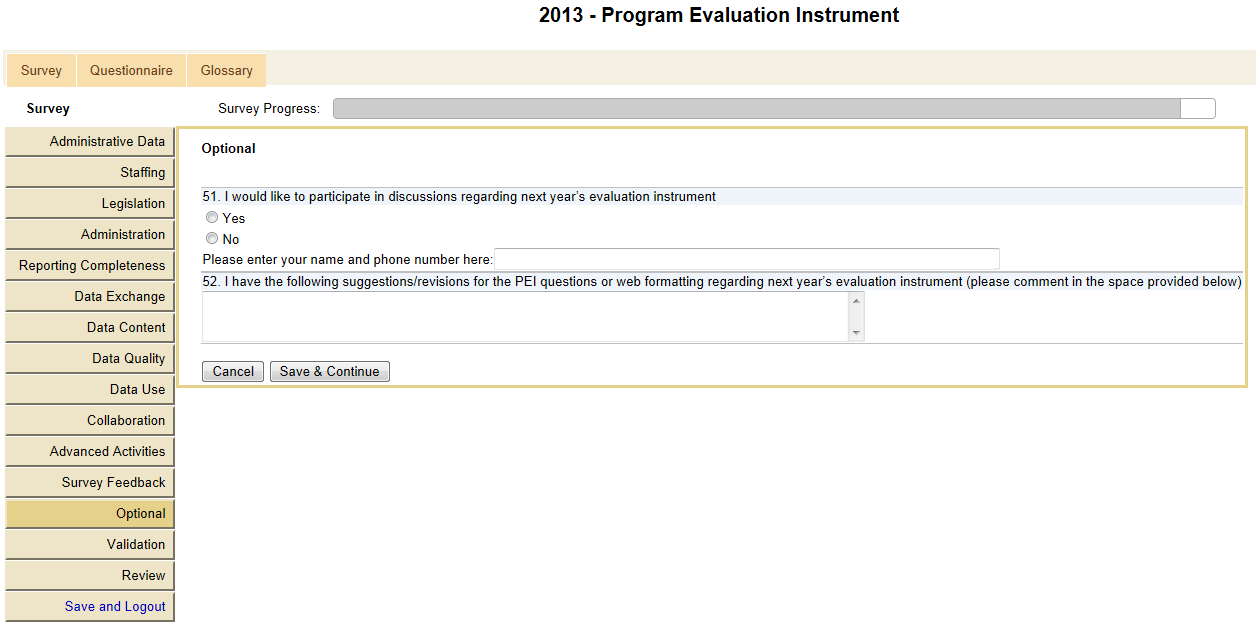Select the Legislation sidebar item
The height and width of the screenshot is (637, 1256).
coord(90,204)
